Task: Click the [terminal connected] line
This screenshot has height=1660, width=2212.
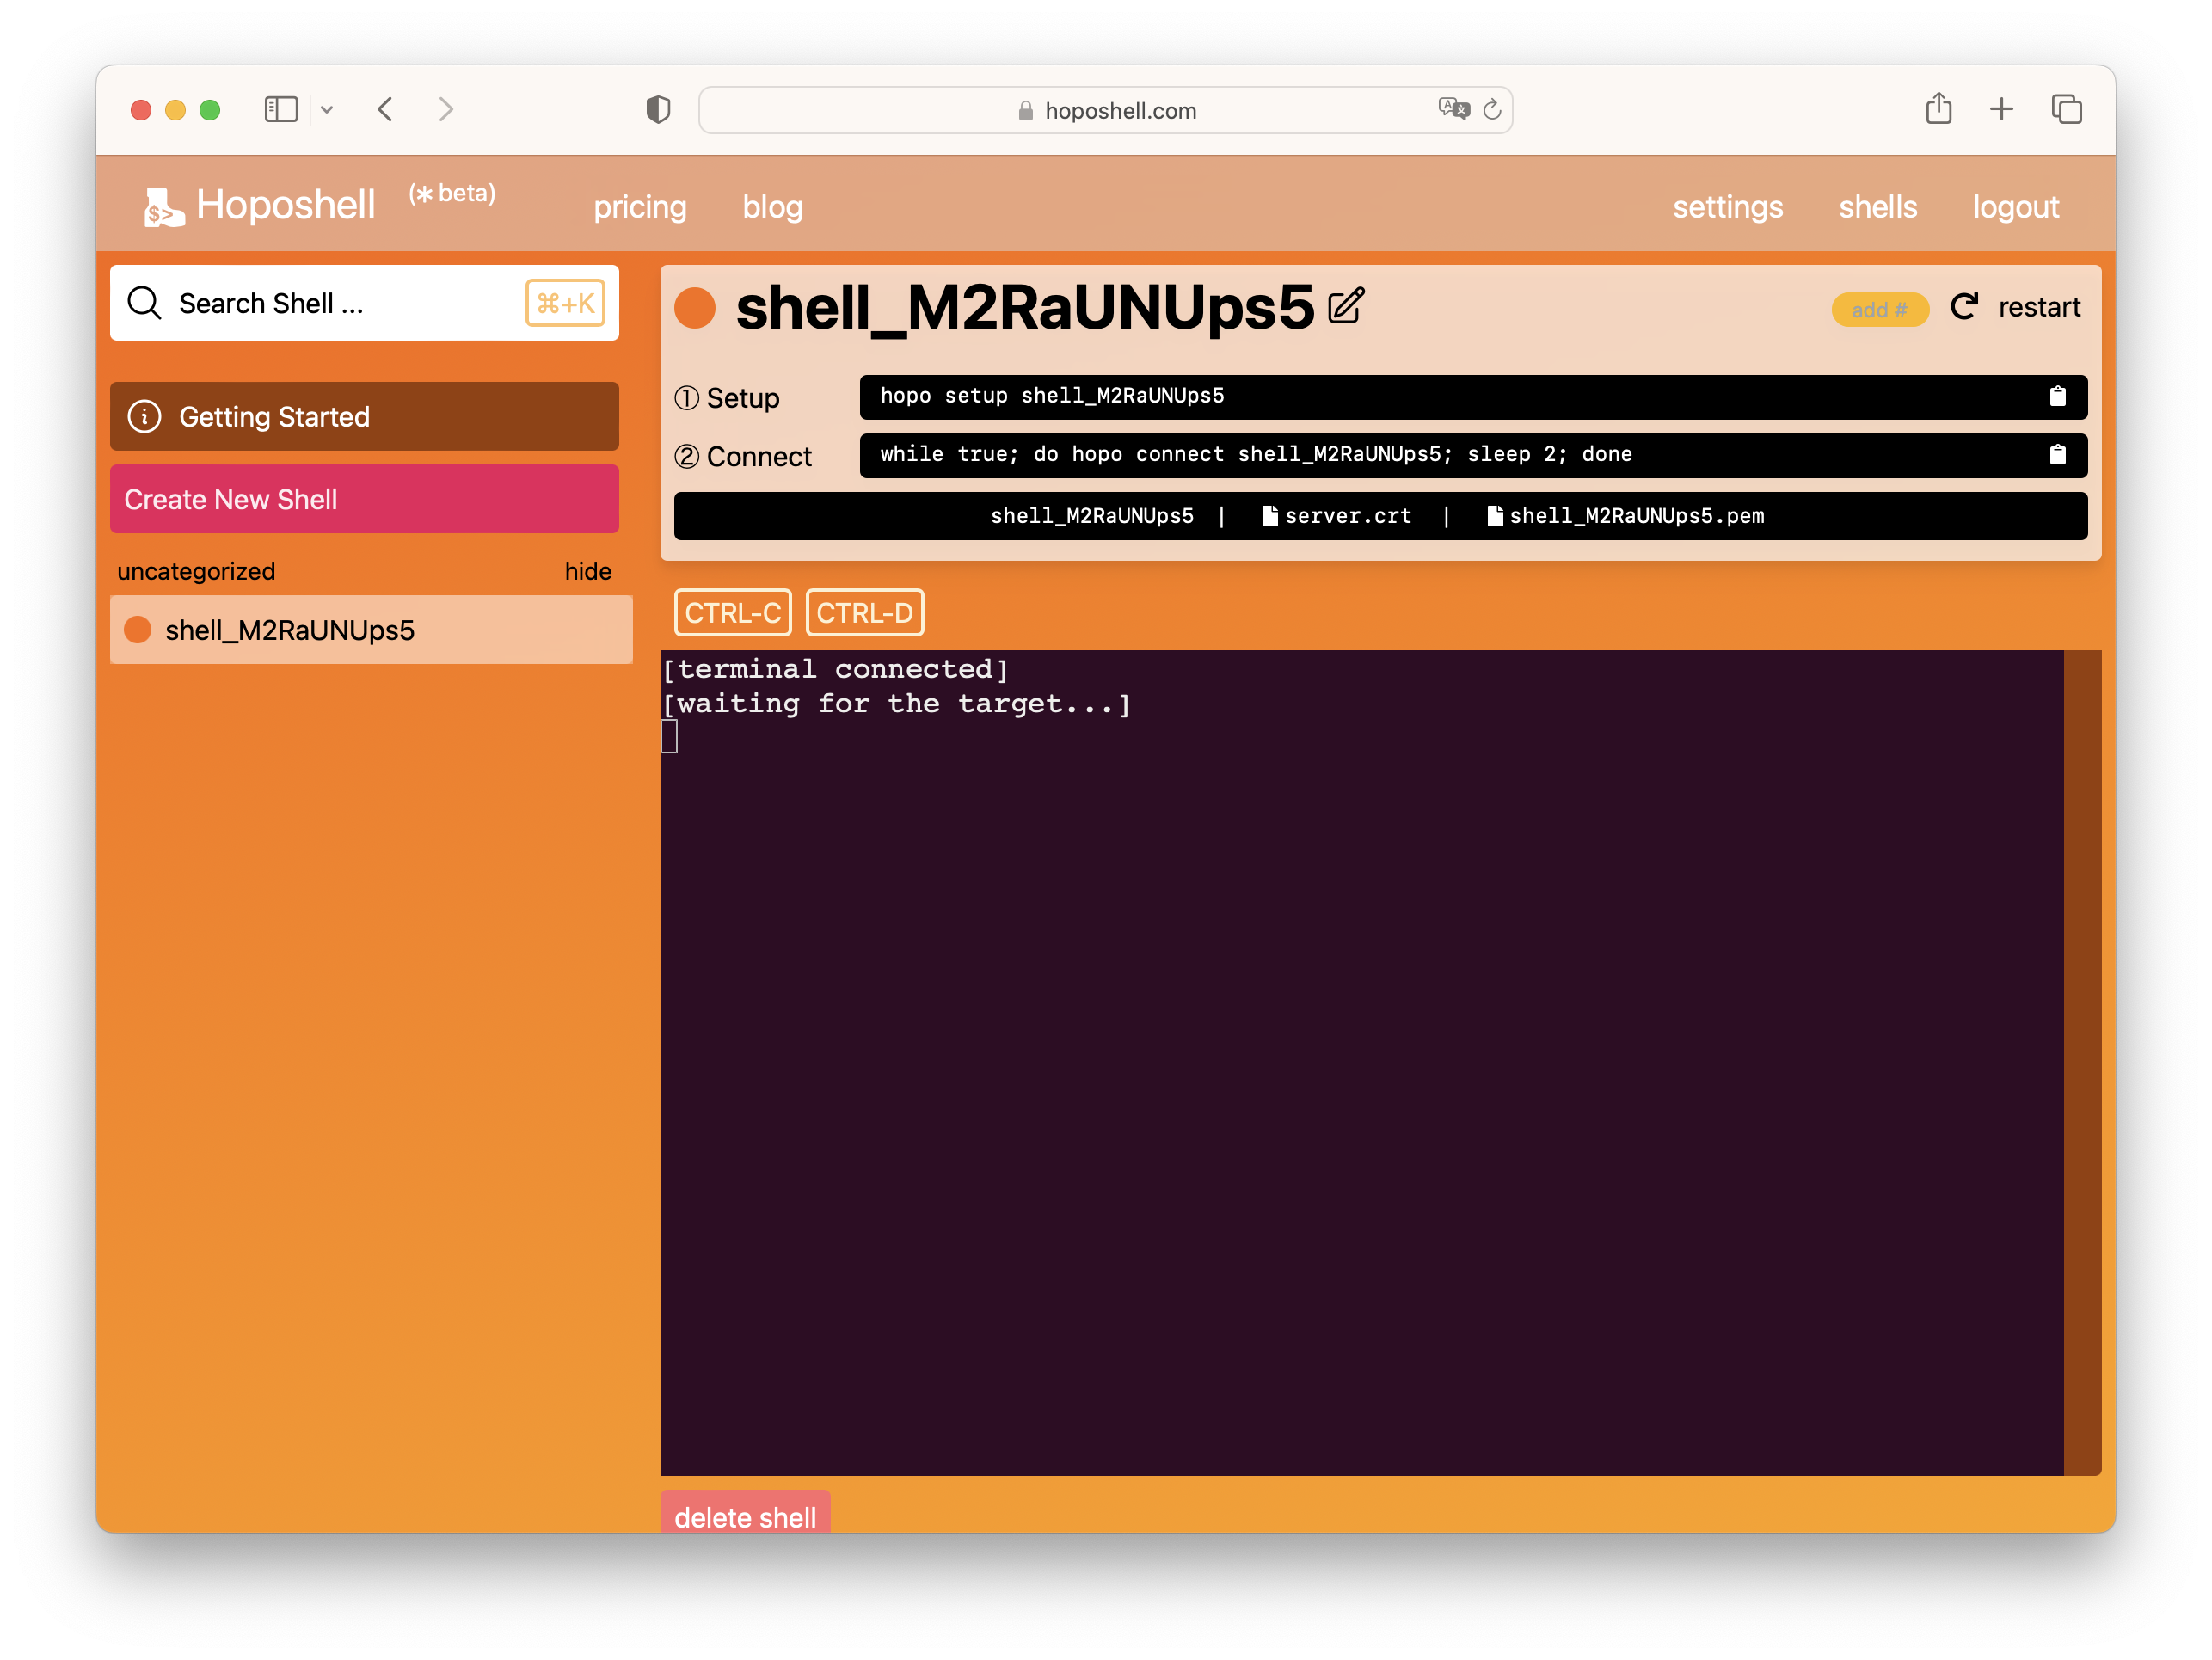Action: coord(836,668)
